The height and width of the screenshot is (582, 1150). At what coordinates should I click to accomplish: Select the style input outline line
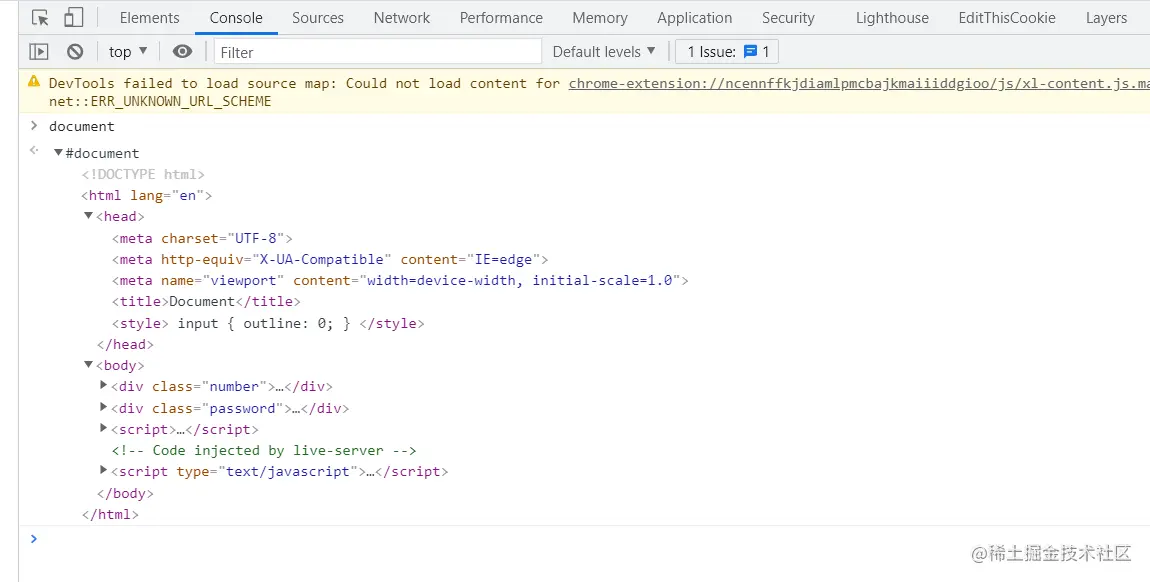(x=268, y=323)
